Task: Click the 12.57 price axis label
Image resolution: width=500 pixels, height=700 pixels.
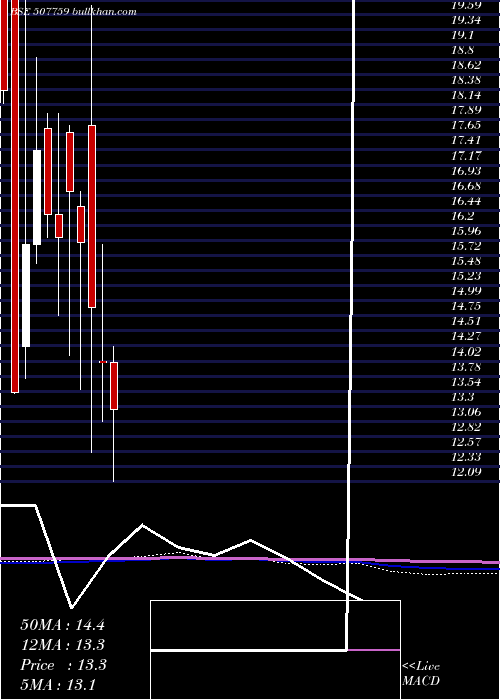Action: click(x=466, y=442)
